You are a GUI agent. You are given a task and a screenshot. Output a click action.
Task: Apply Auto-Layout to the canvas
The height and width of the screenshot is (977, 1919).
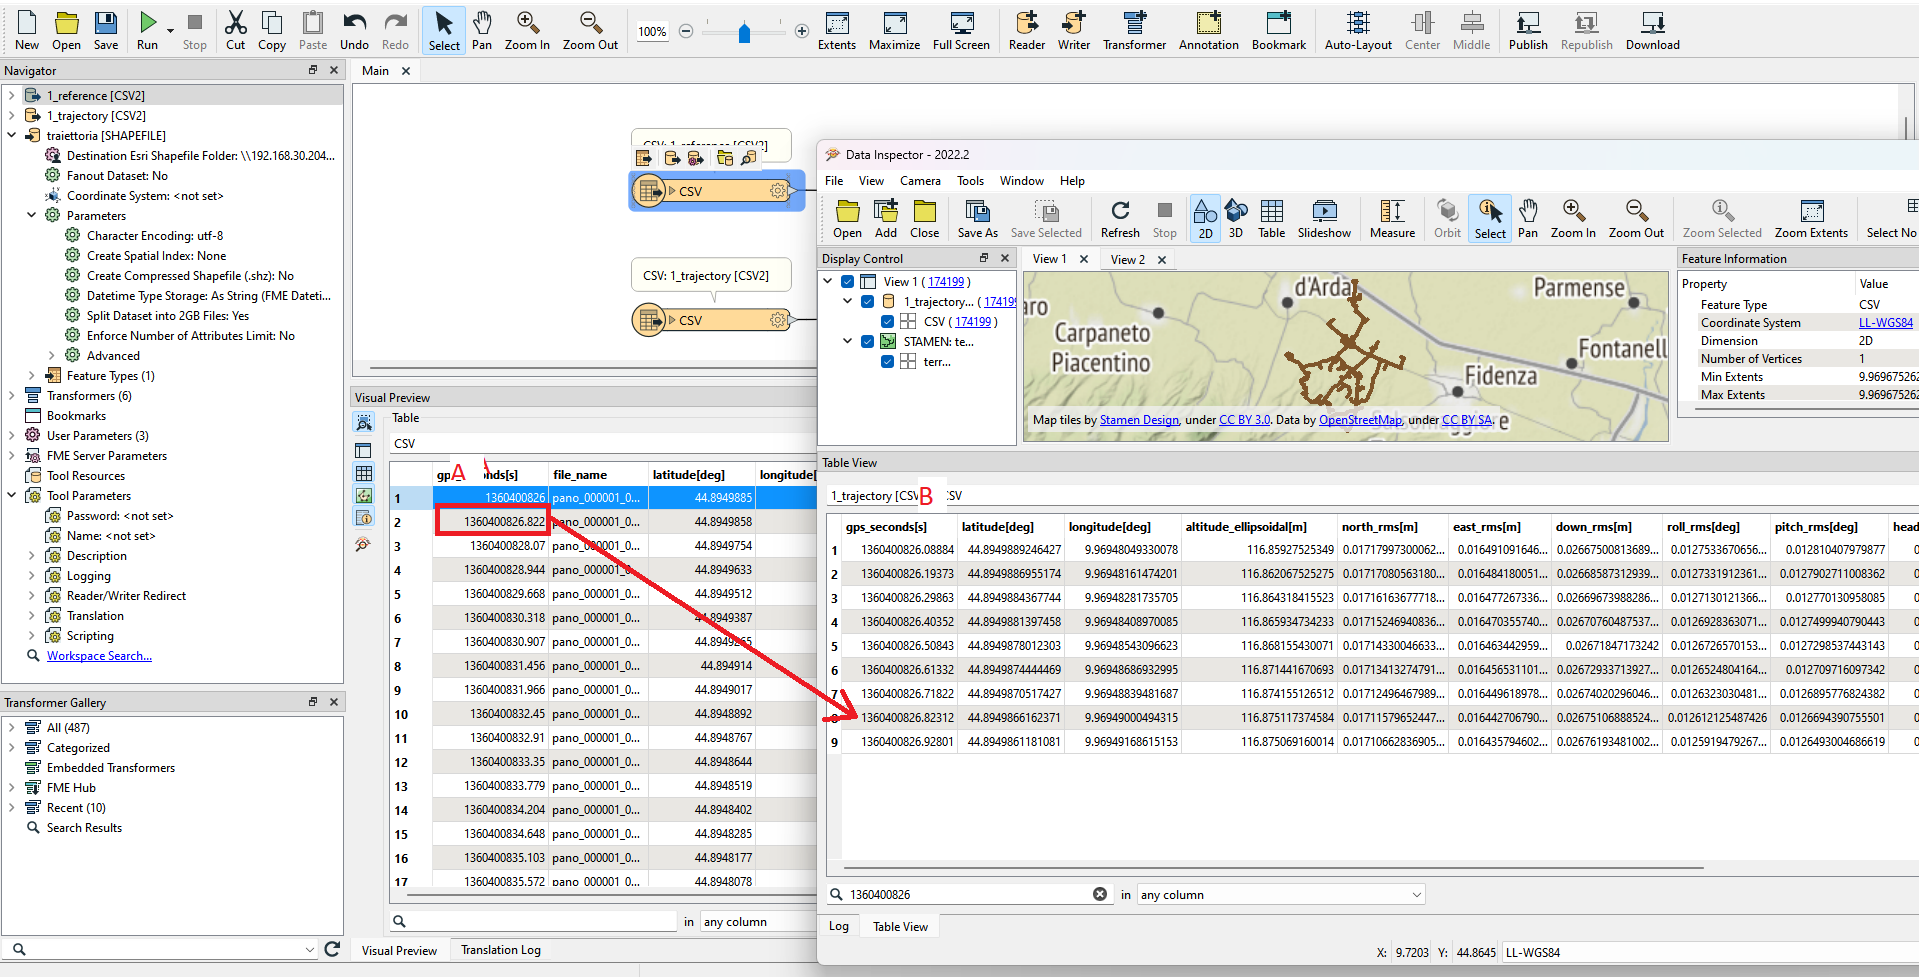click(x=1358, y=30)
